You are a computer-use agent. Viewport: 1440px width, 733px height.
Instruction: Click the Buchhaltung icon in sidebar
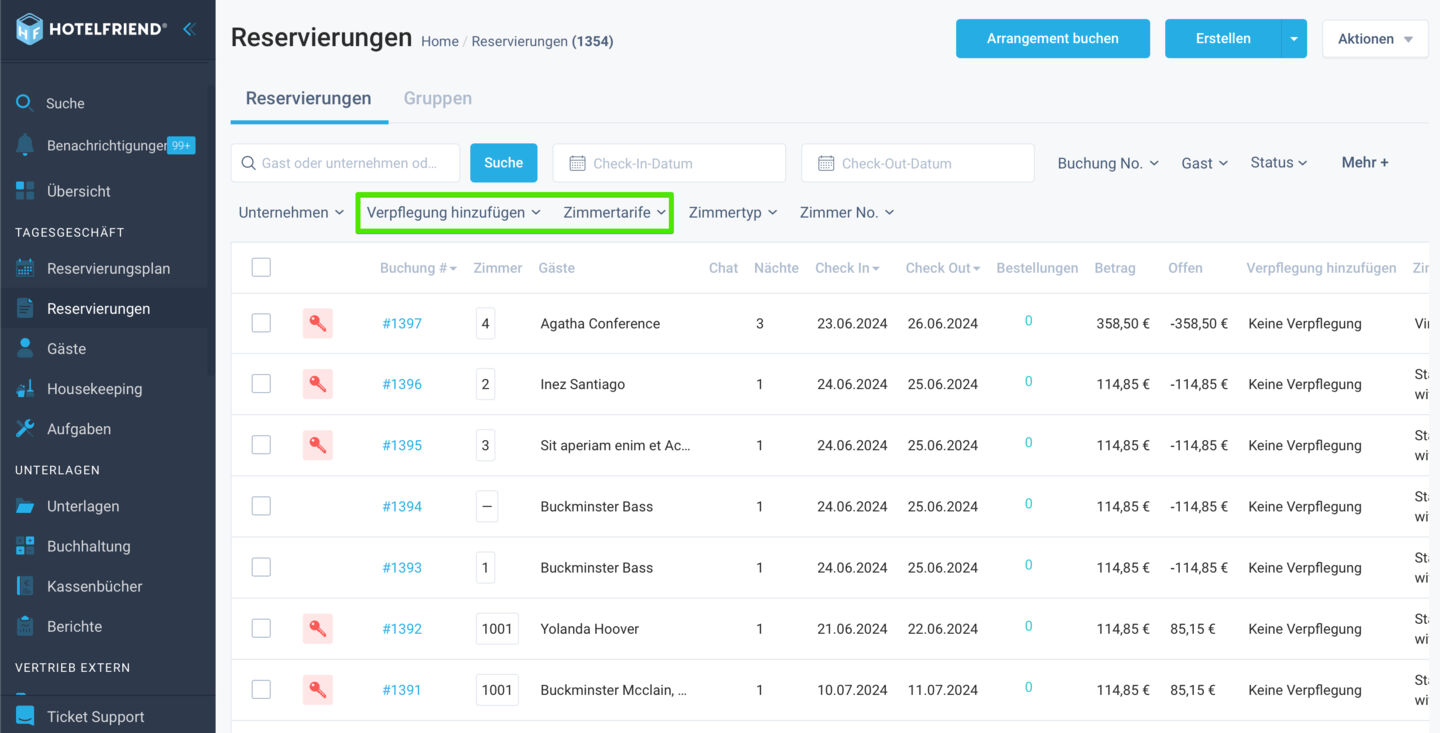25,546
